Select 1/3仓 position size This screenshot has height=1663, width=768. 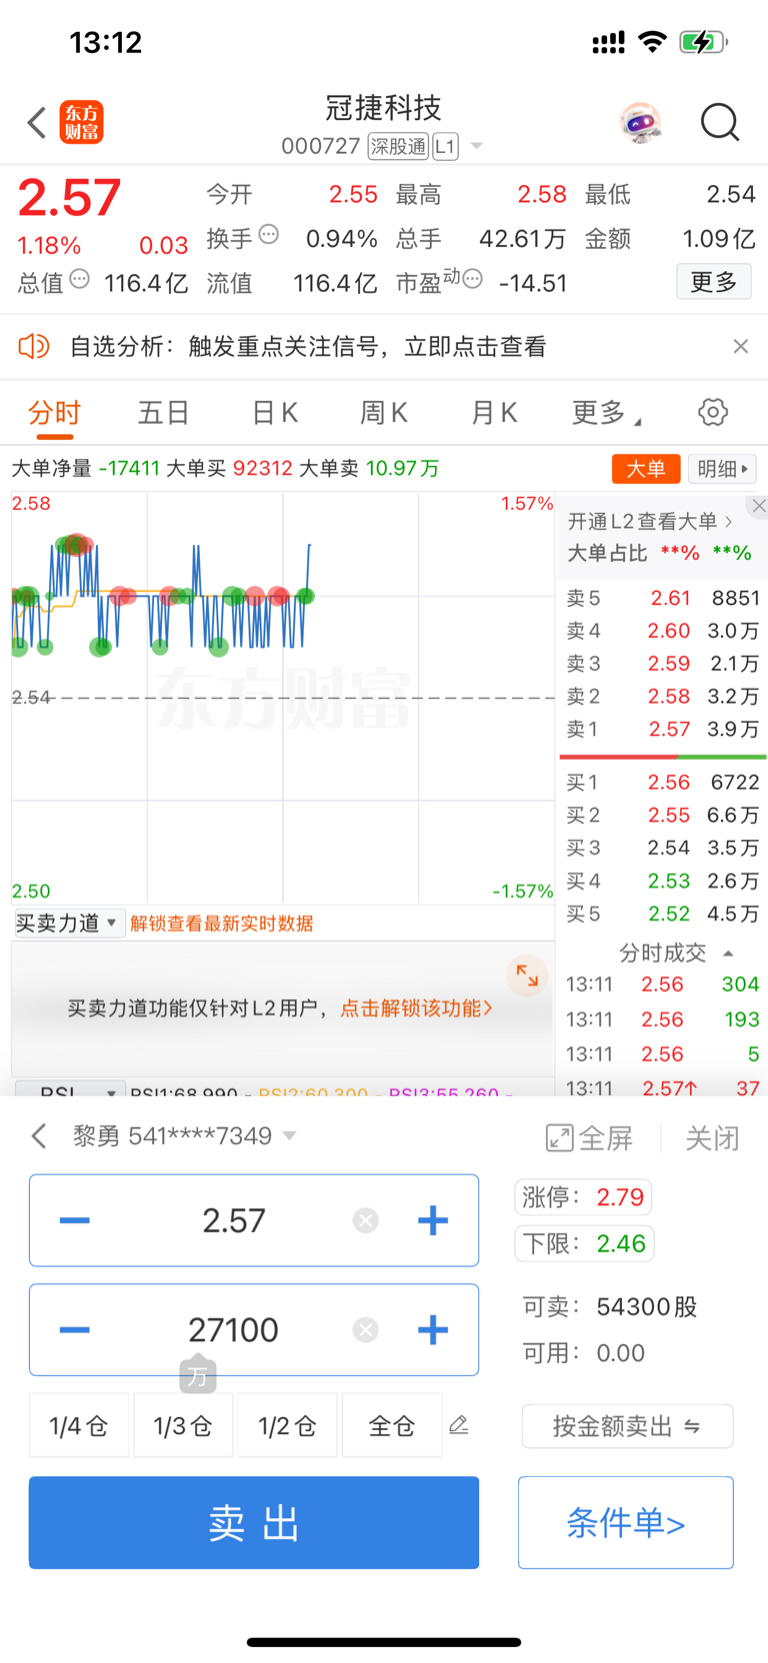pyautogui.click(x=183, y=1426)
